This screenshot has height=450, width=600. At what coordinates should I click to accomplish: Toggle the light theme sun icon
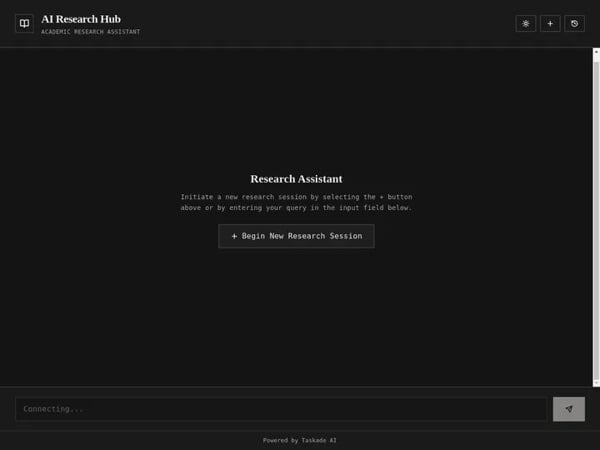tap(526, 24)
